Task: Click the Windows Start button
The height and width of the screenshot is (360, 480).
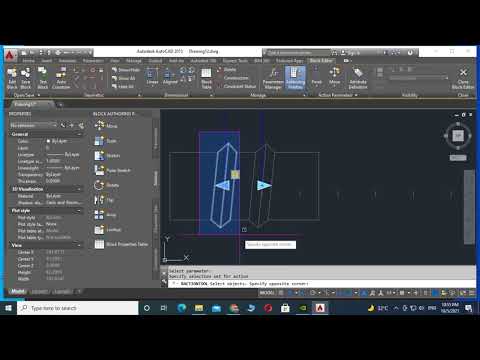Action: (8, 308)
